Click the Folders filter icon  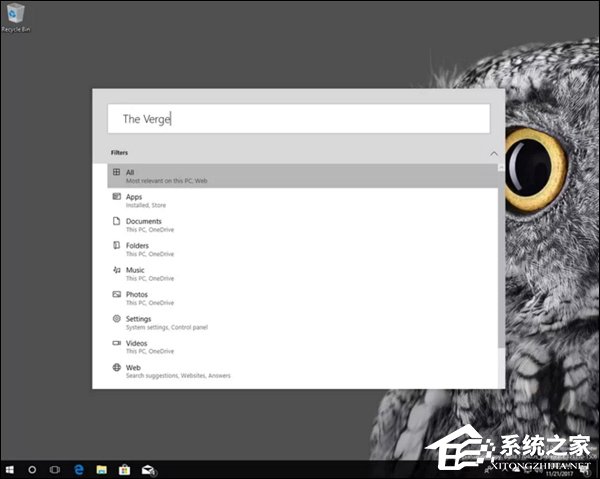(117, 245)
